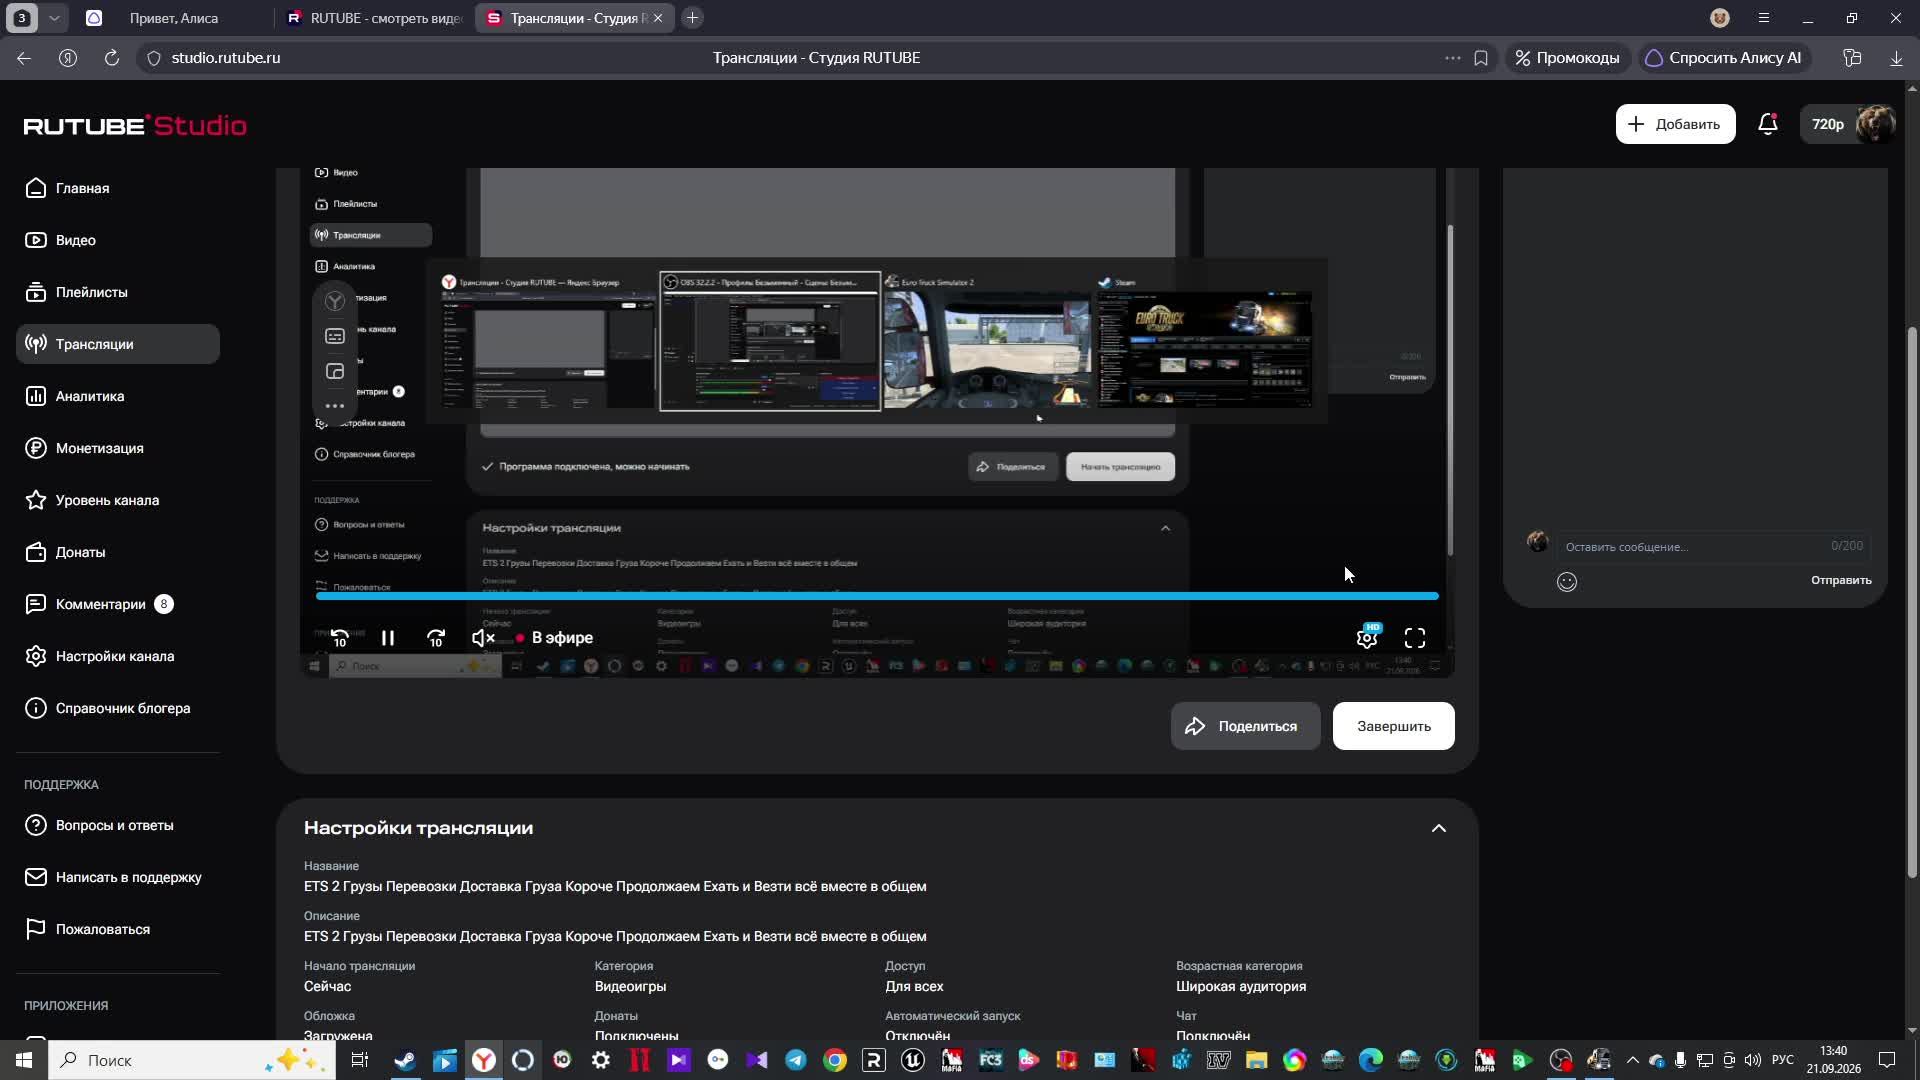
Task: Rewind the stream 10 seconds
Action: click(x=339, y=638)
